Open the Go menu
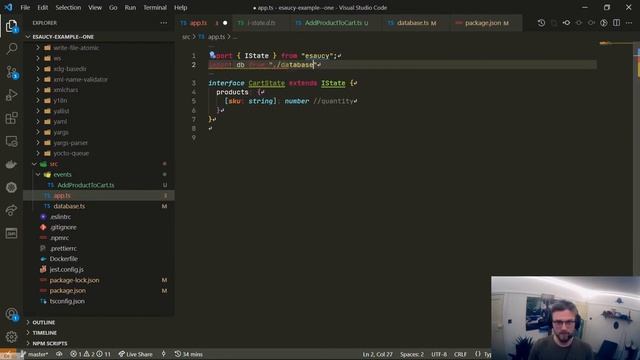 click(x=113, y=7)
